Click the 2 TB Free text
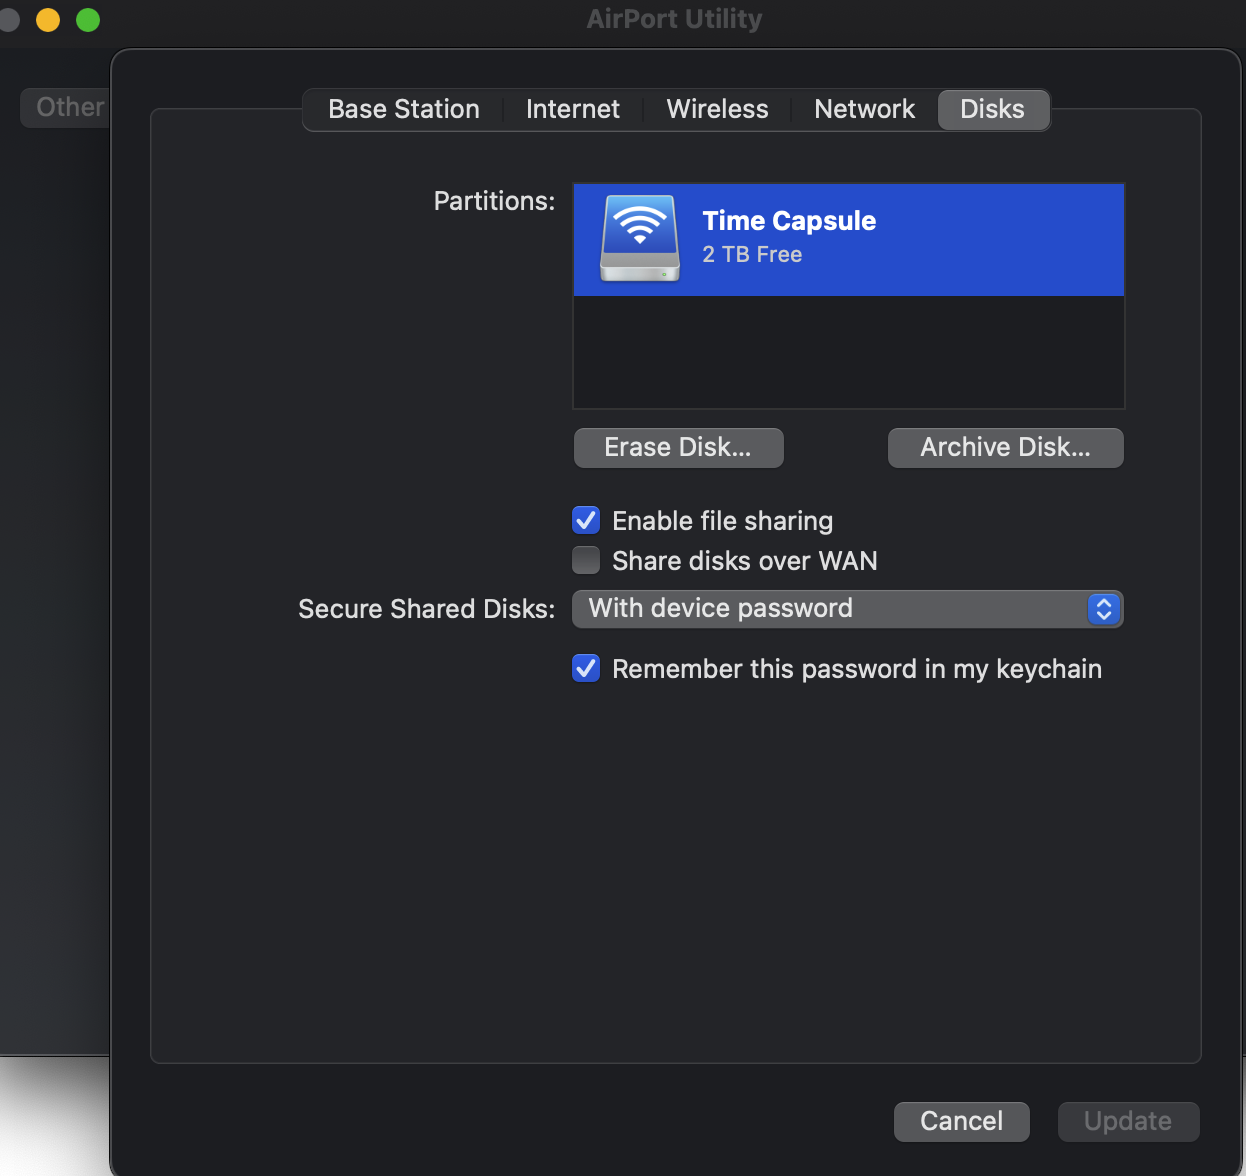This screenshot has width=1246, height=1176. (752, 255)
